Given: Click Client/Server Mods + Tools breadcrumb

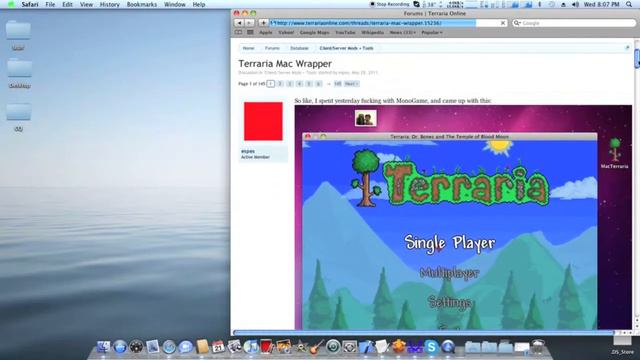Looking at the screenshot, I should [346, 48].
